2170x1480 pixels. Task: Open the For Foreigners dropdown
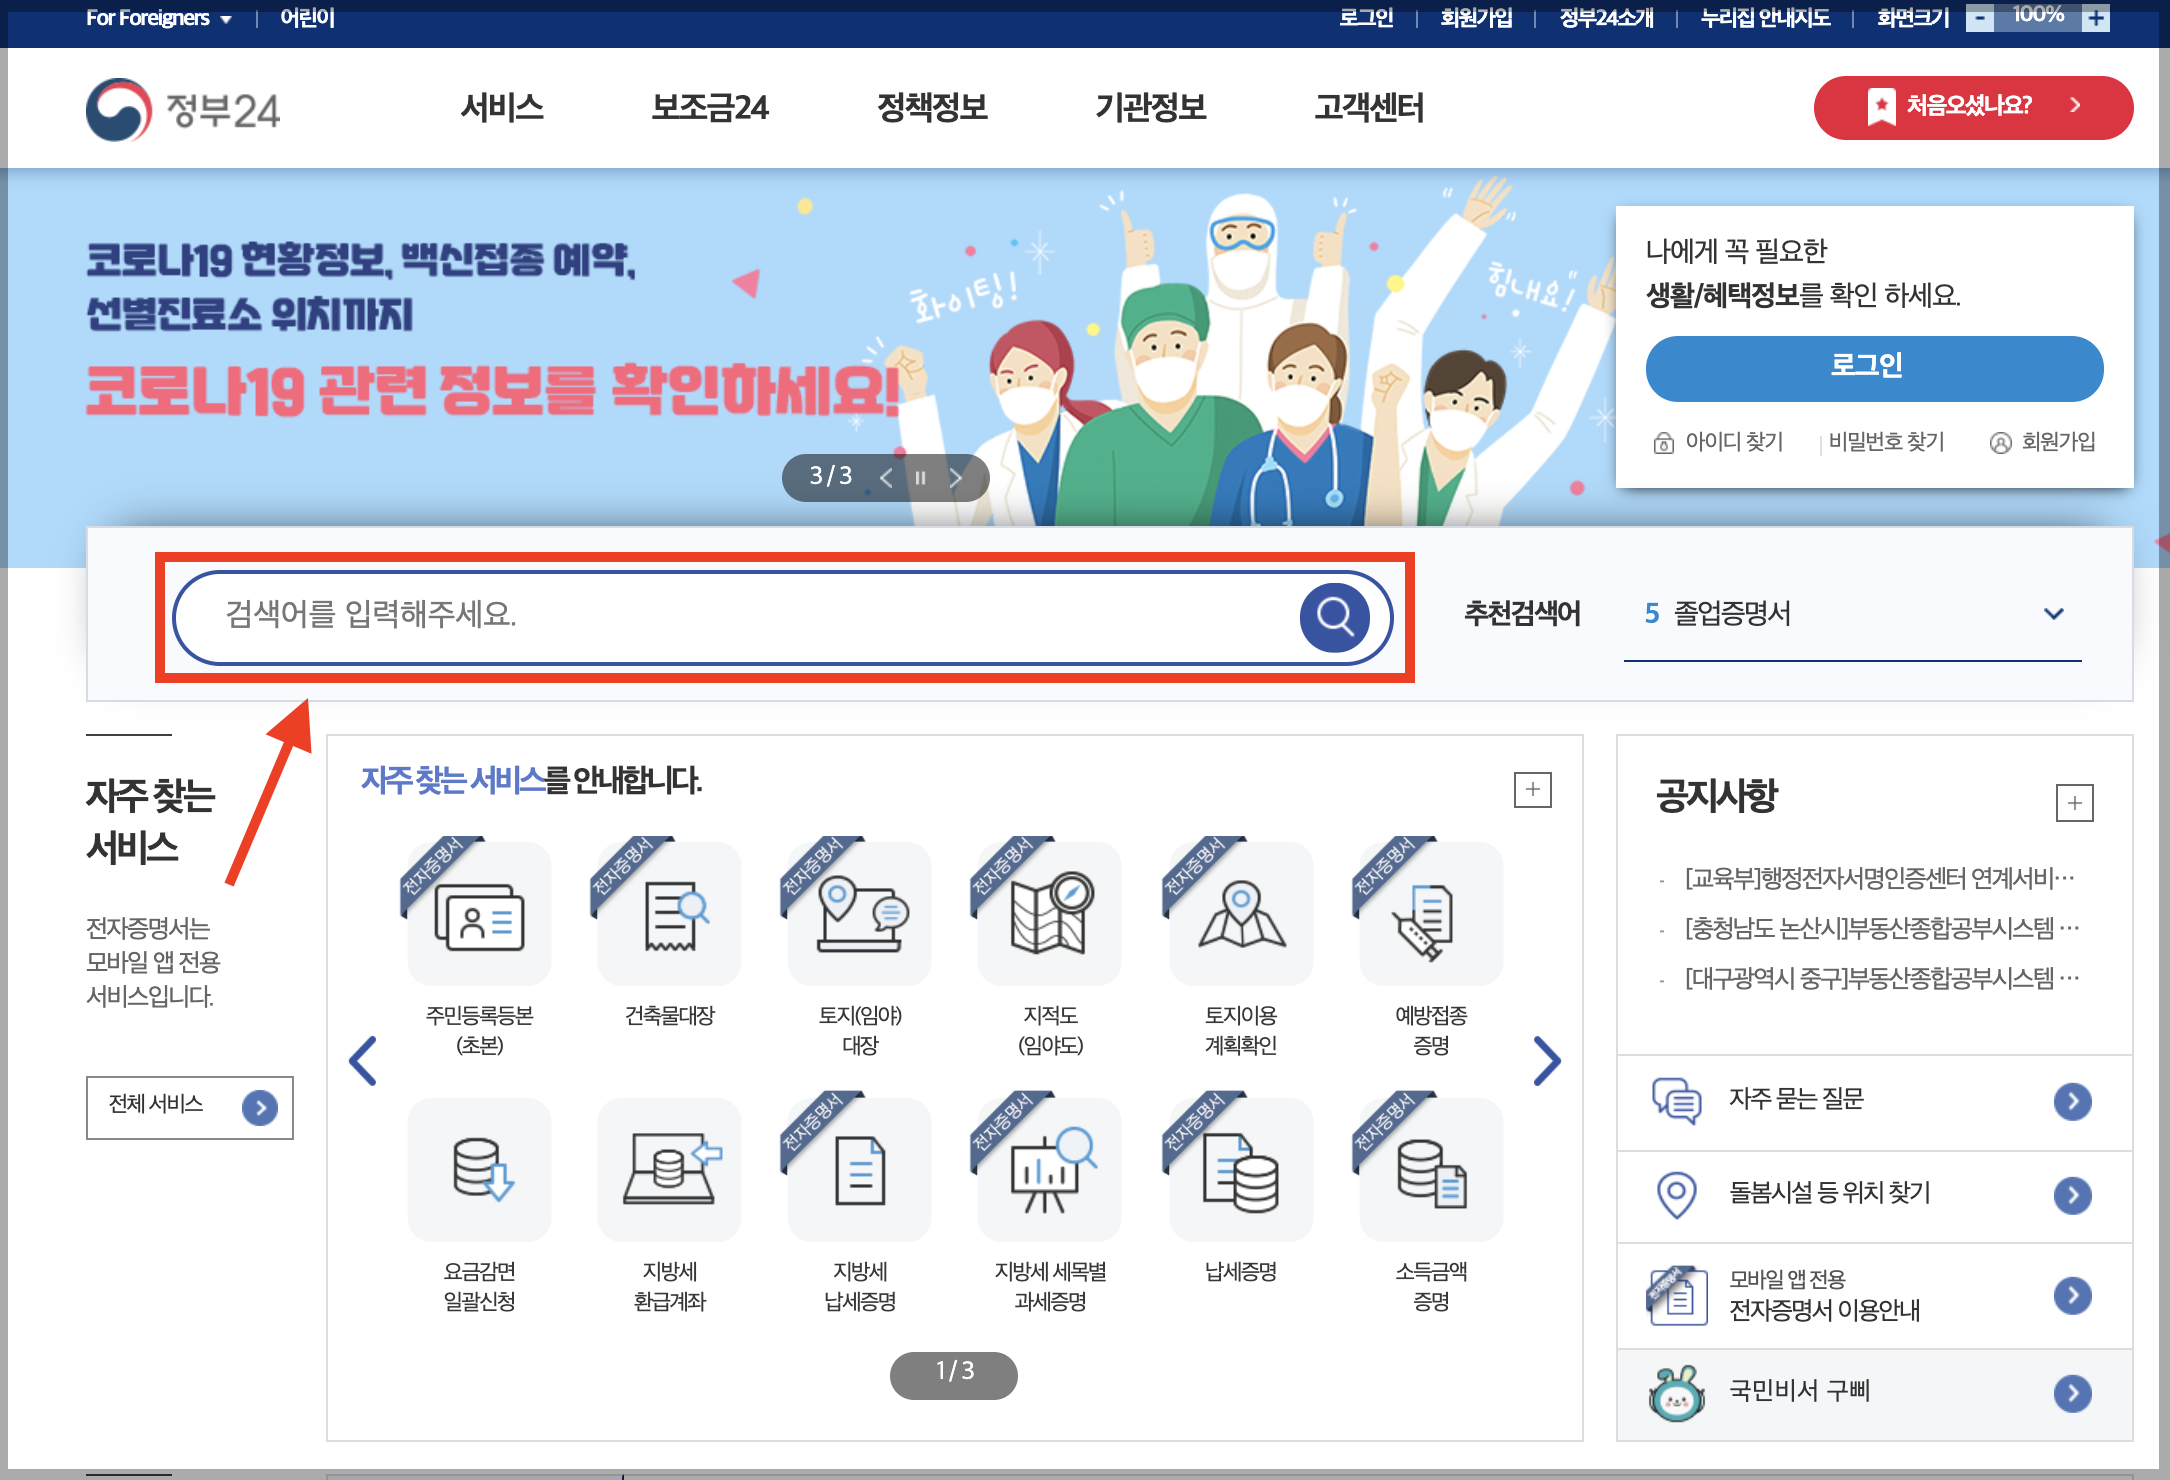coord(158,18)
